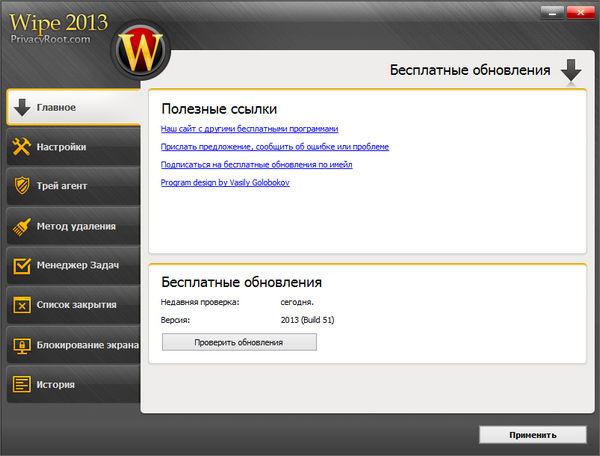
Task: Open the Список закрытия tab
Action: [73, 305]
